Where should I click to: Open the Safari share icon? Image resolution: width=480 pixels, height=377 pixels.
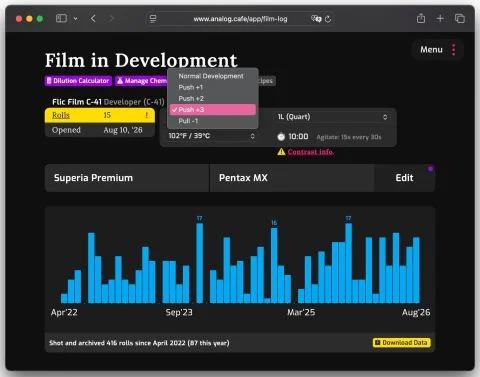coord(421,18)
